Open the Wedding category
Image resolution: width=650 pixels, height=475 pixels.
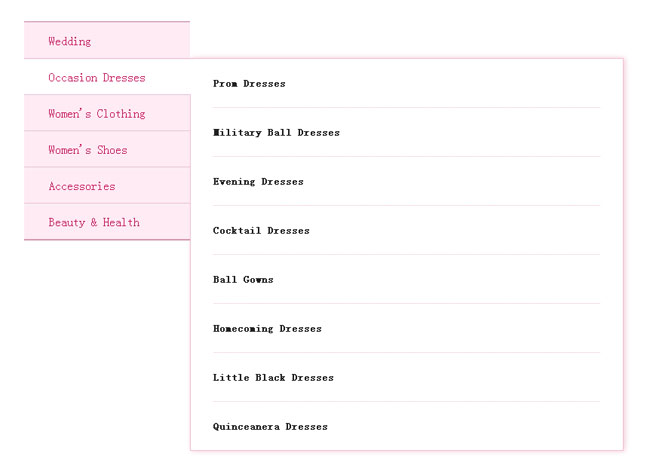pos(70,41)
